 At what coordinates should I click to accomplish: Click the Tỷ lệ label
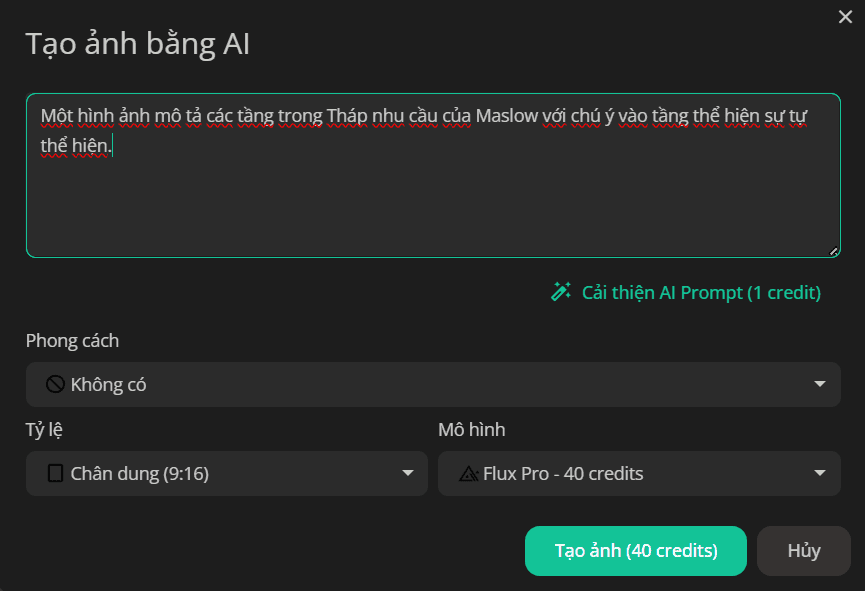(x=44, y=429)
